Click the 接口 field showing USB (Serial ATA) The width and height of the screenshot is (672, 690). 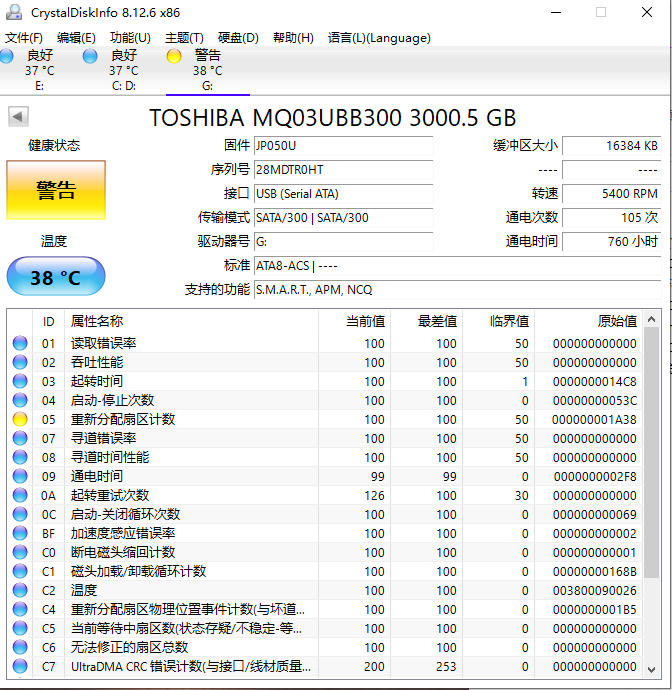pos(343,194)
